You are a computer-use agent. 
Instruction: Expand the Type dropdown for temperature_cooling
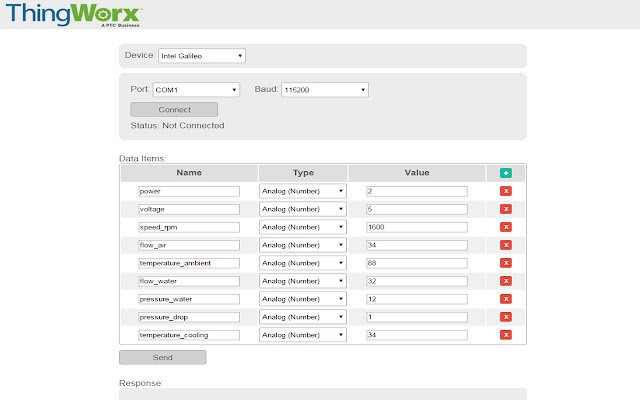tap(303, 335)
